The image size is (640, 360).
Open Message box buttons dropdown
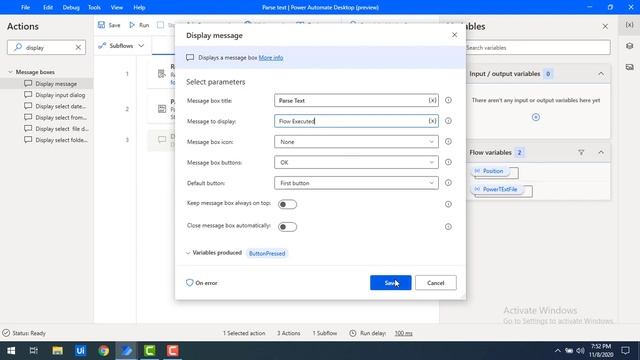tap(356, 162)
